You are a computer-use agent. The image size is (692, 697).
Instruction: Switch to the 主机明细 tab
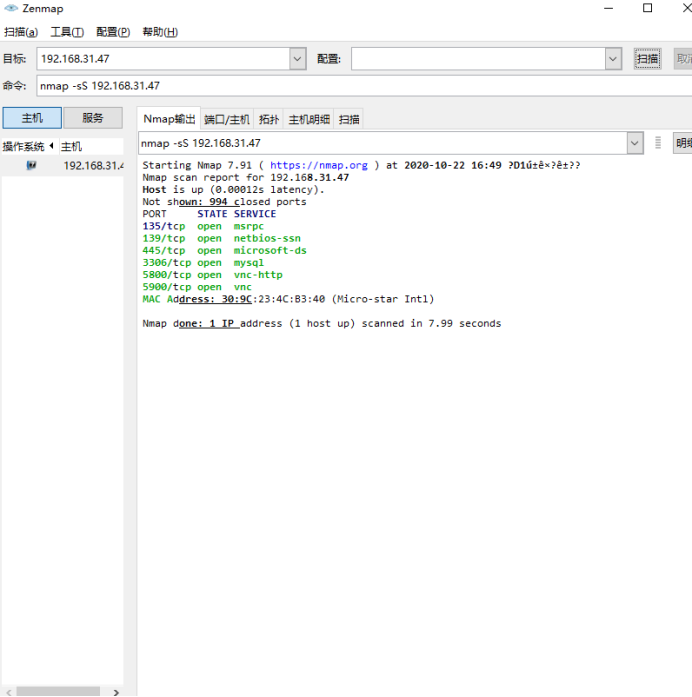click(x=309, y=119)
